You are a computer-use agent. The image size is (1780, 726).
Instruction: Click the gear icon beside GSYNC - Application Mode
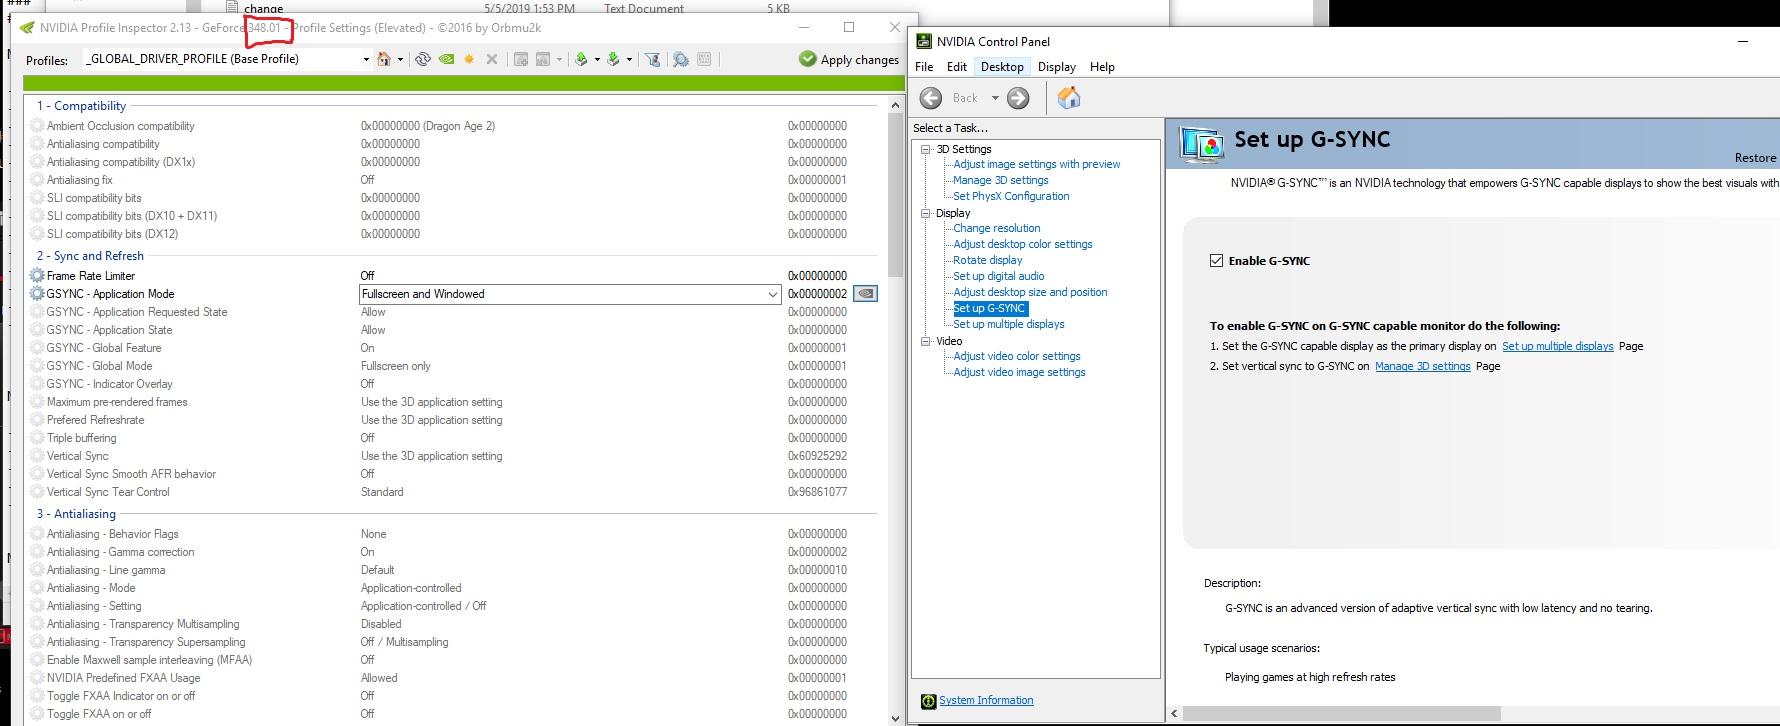click(37, 294)
